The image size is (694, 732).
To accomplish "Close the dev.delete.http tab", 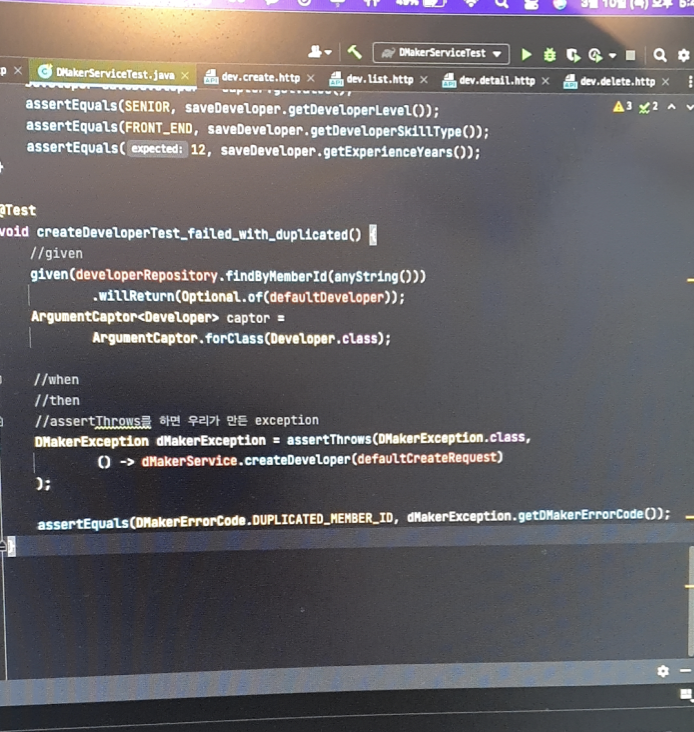I will tap(666, 82).
